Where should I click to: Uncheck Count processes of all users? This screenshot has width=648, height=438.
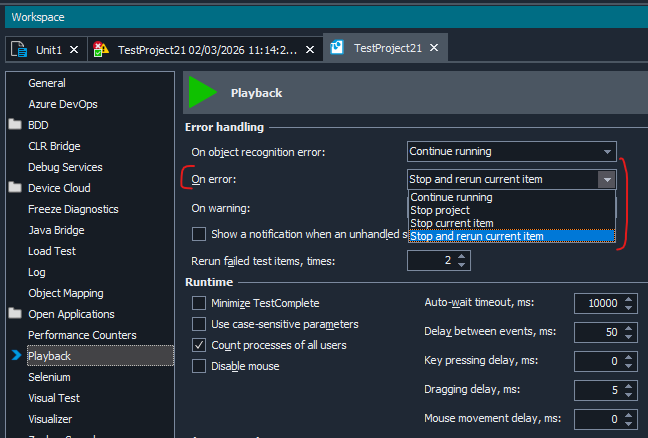click(x=199, y=345)
